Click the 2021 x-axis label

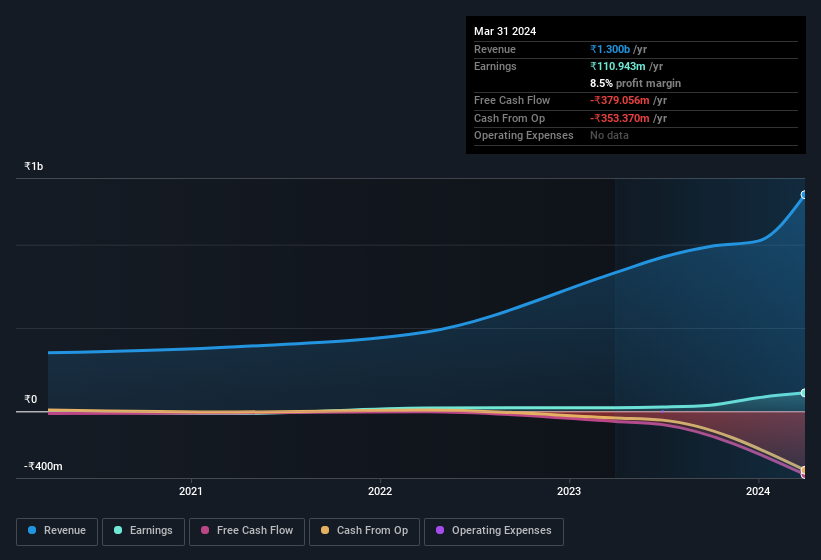(x=191, y=491)
